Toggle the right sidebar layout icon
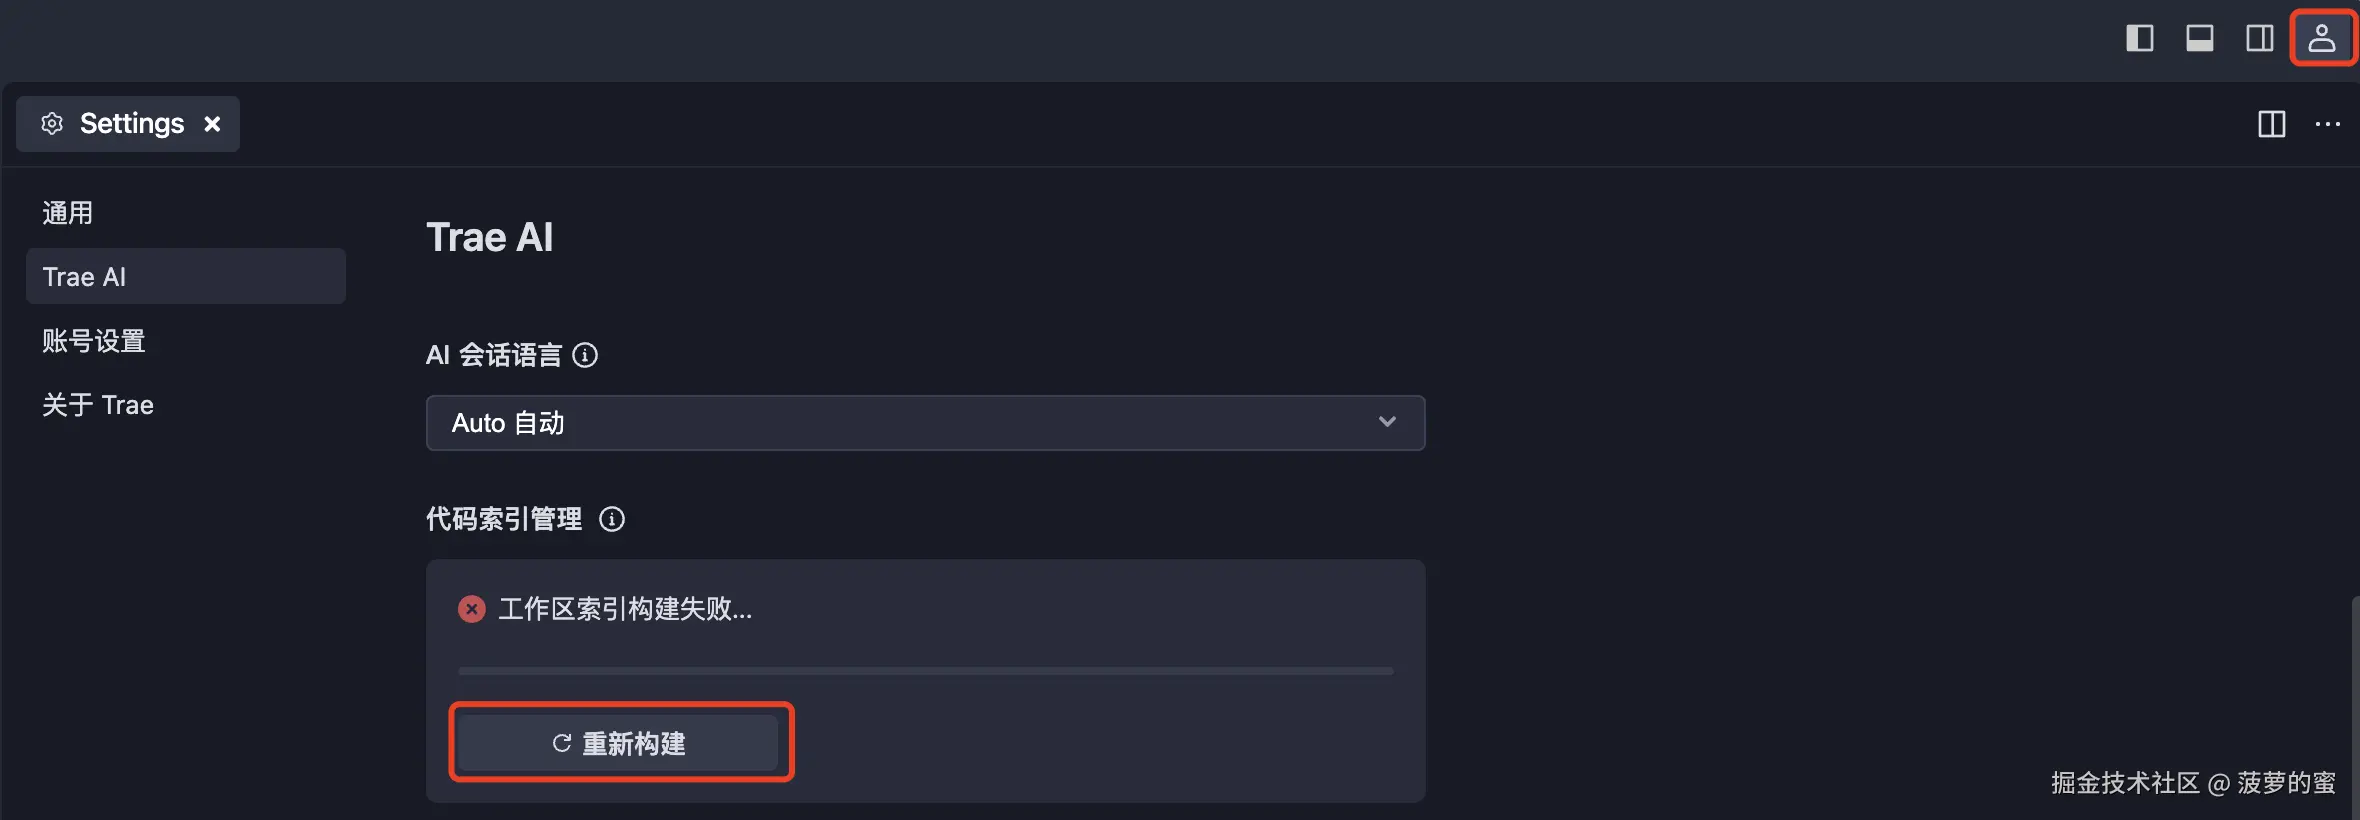The height and width of the screenshot is (820, 2360). coord(2259,38)
